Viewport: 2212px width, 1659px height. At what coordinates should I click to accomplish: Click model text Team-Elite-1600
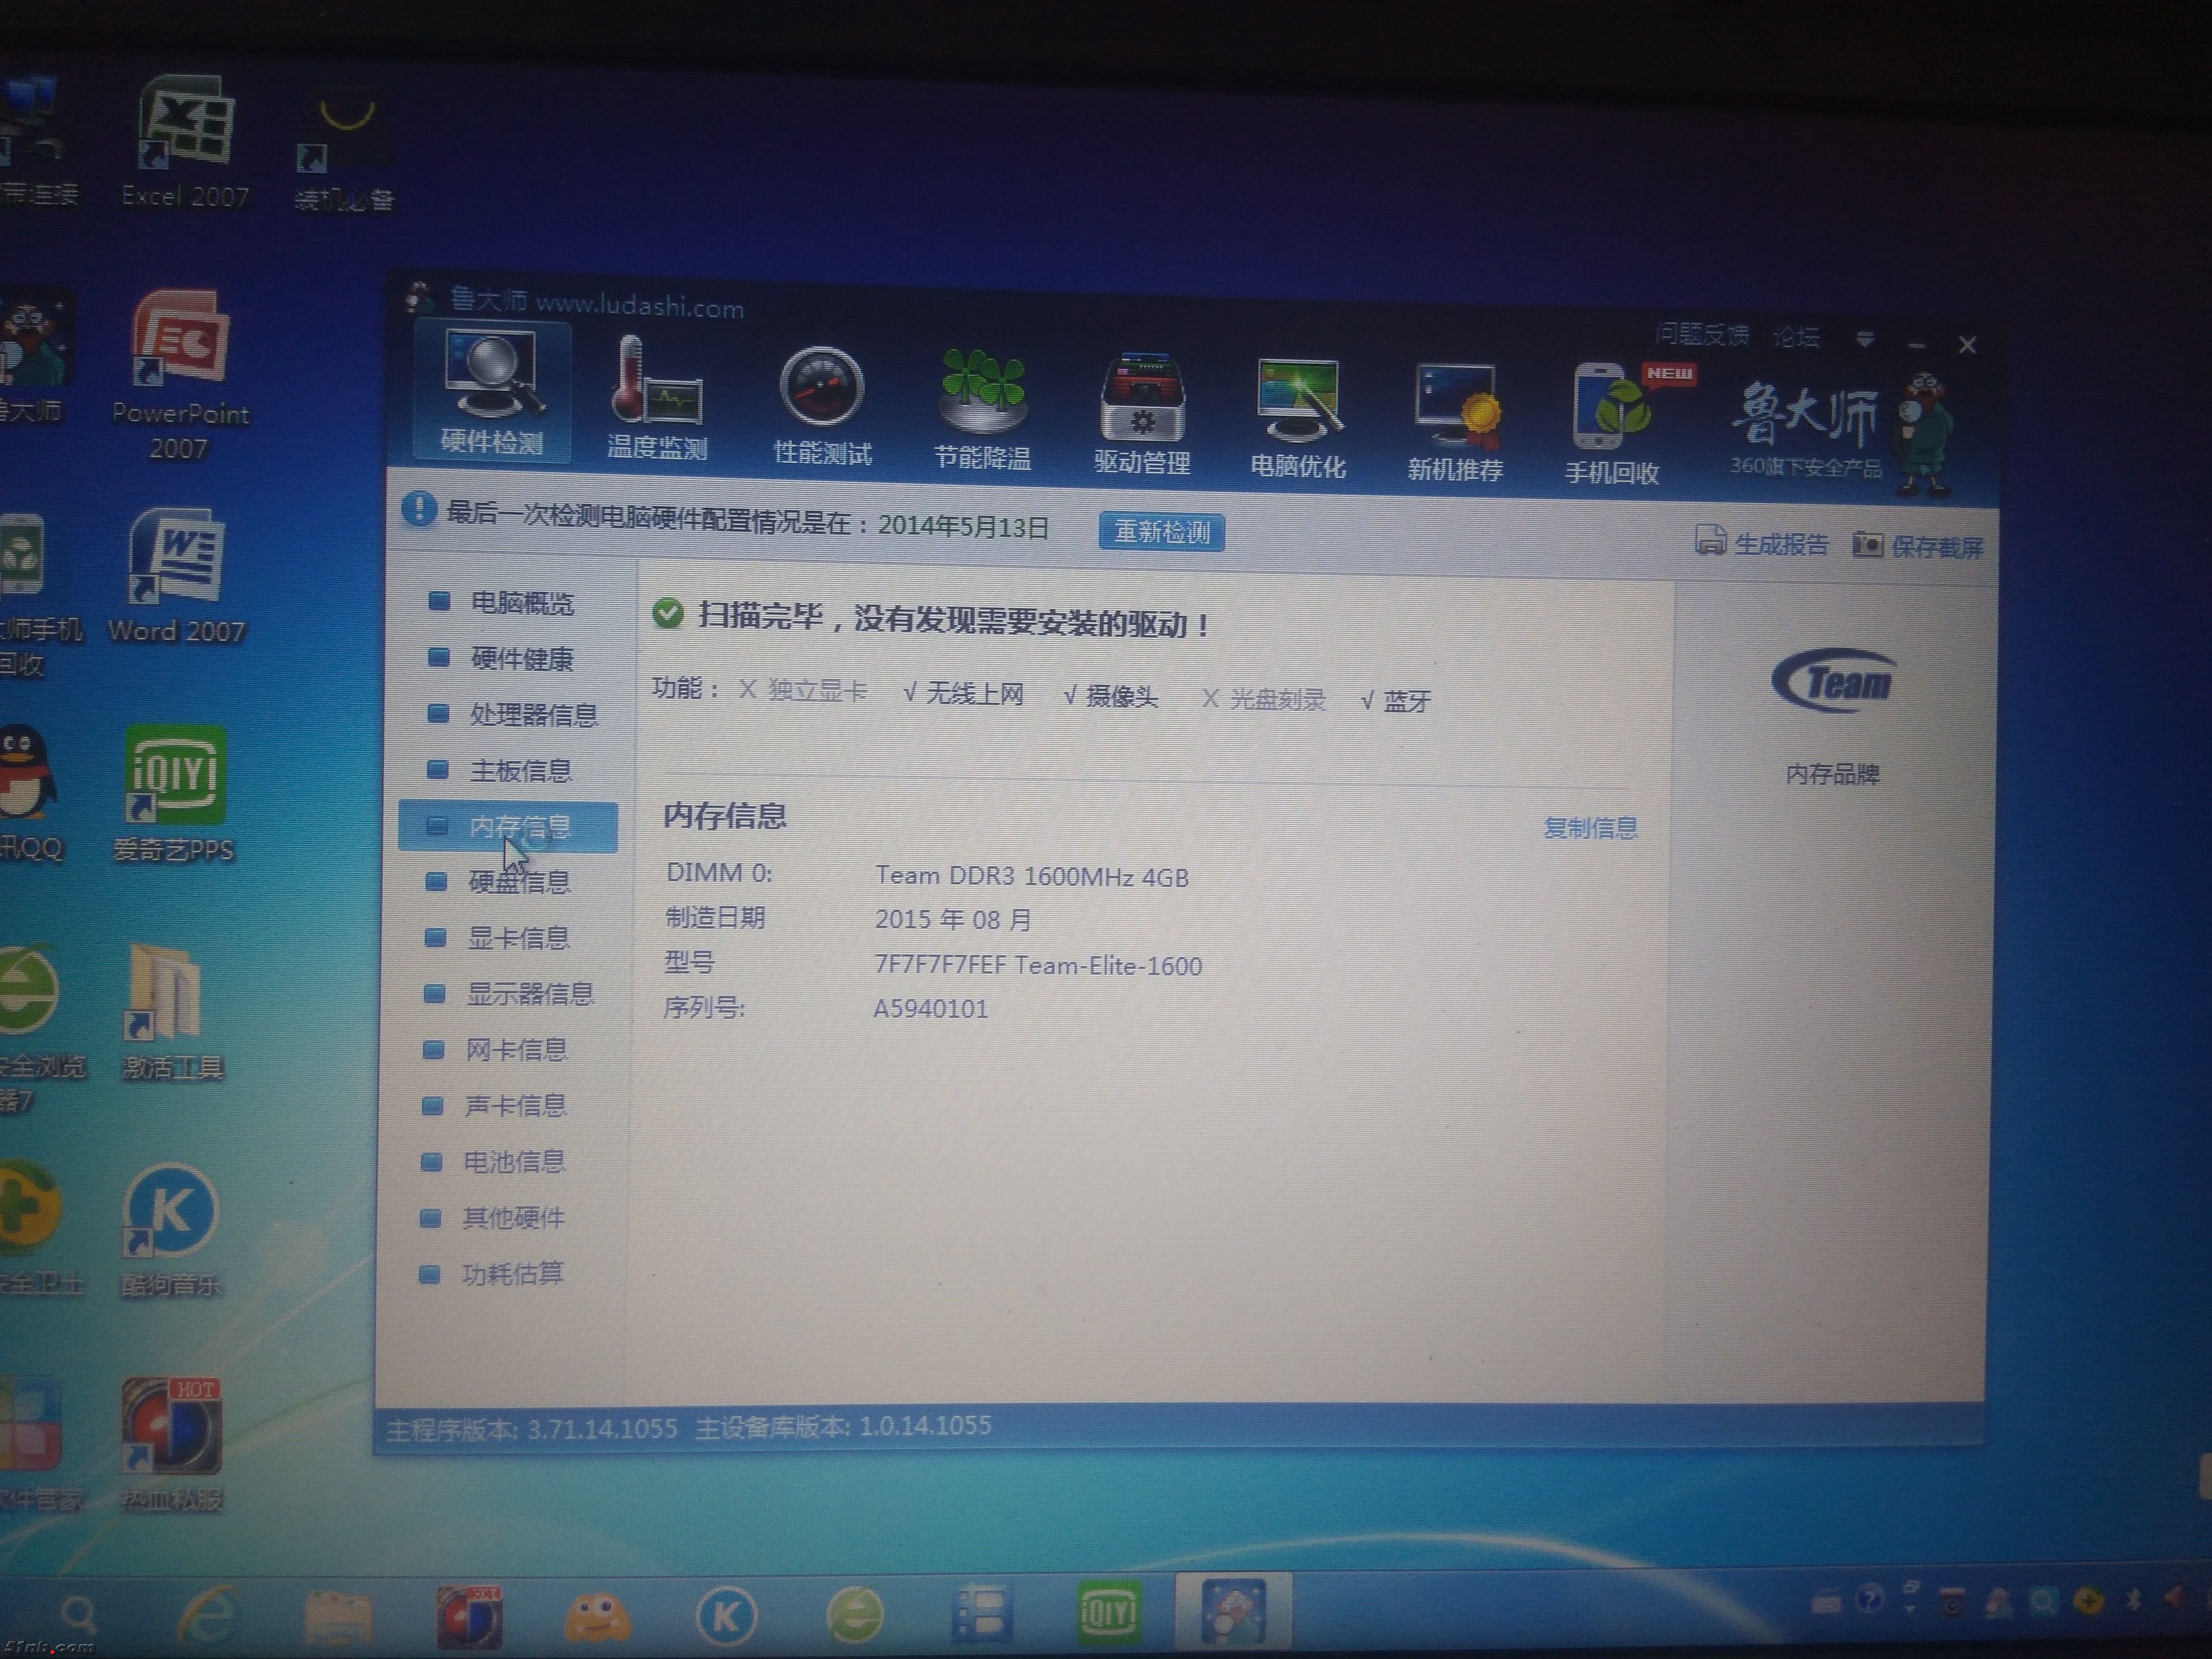[x=1108, y=966]
